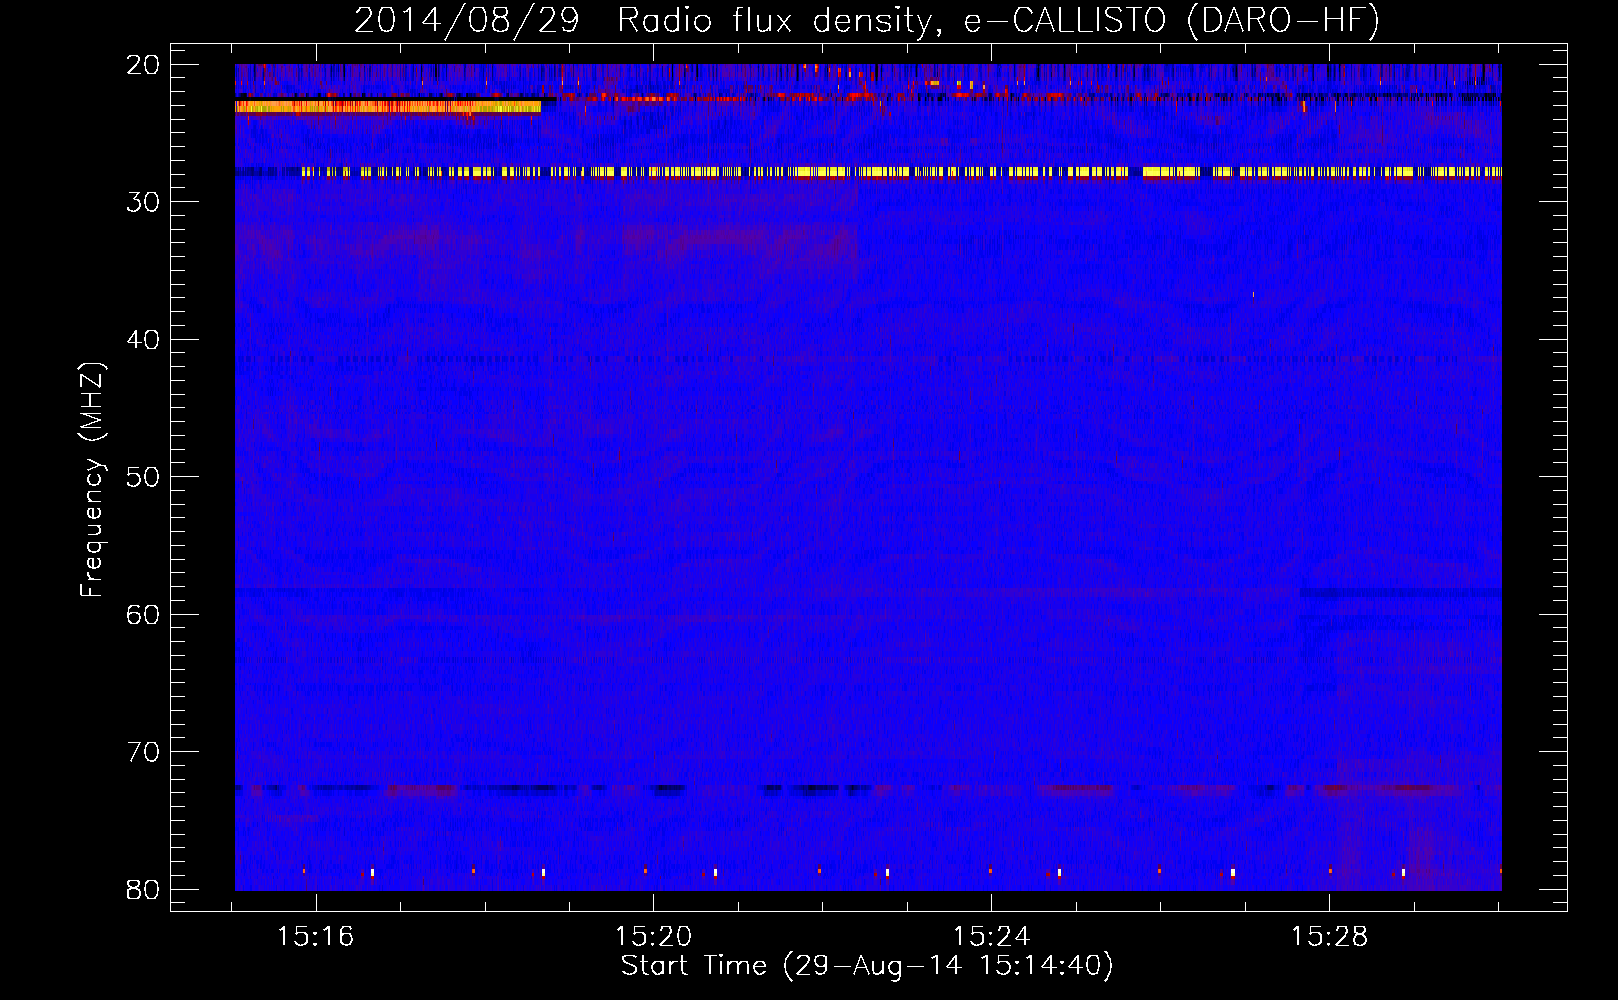Click the 30 MHz frequency tick label
The width and height of the screenshot is (1618, 1000).
[143, 202]
